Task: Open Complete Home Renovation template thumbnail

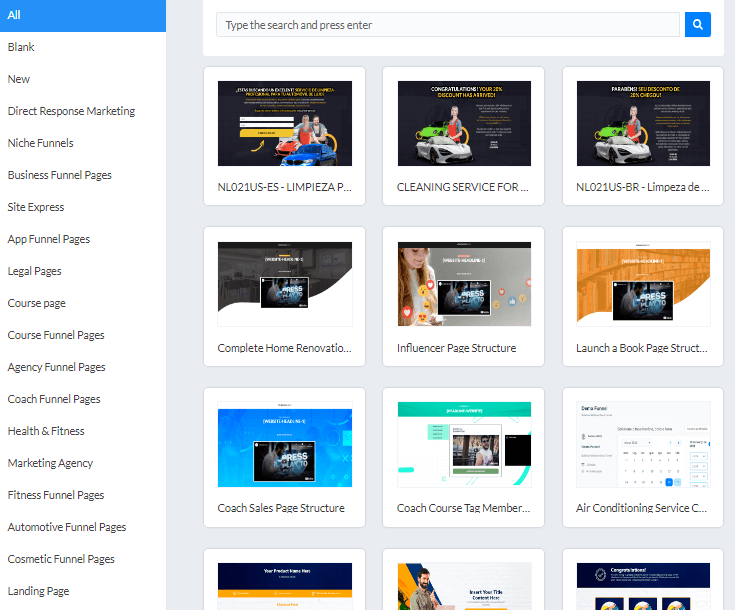Action: 285,284
